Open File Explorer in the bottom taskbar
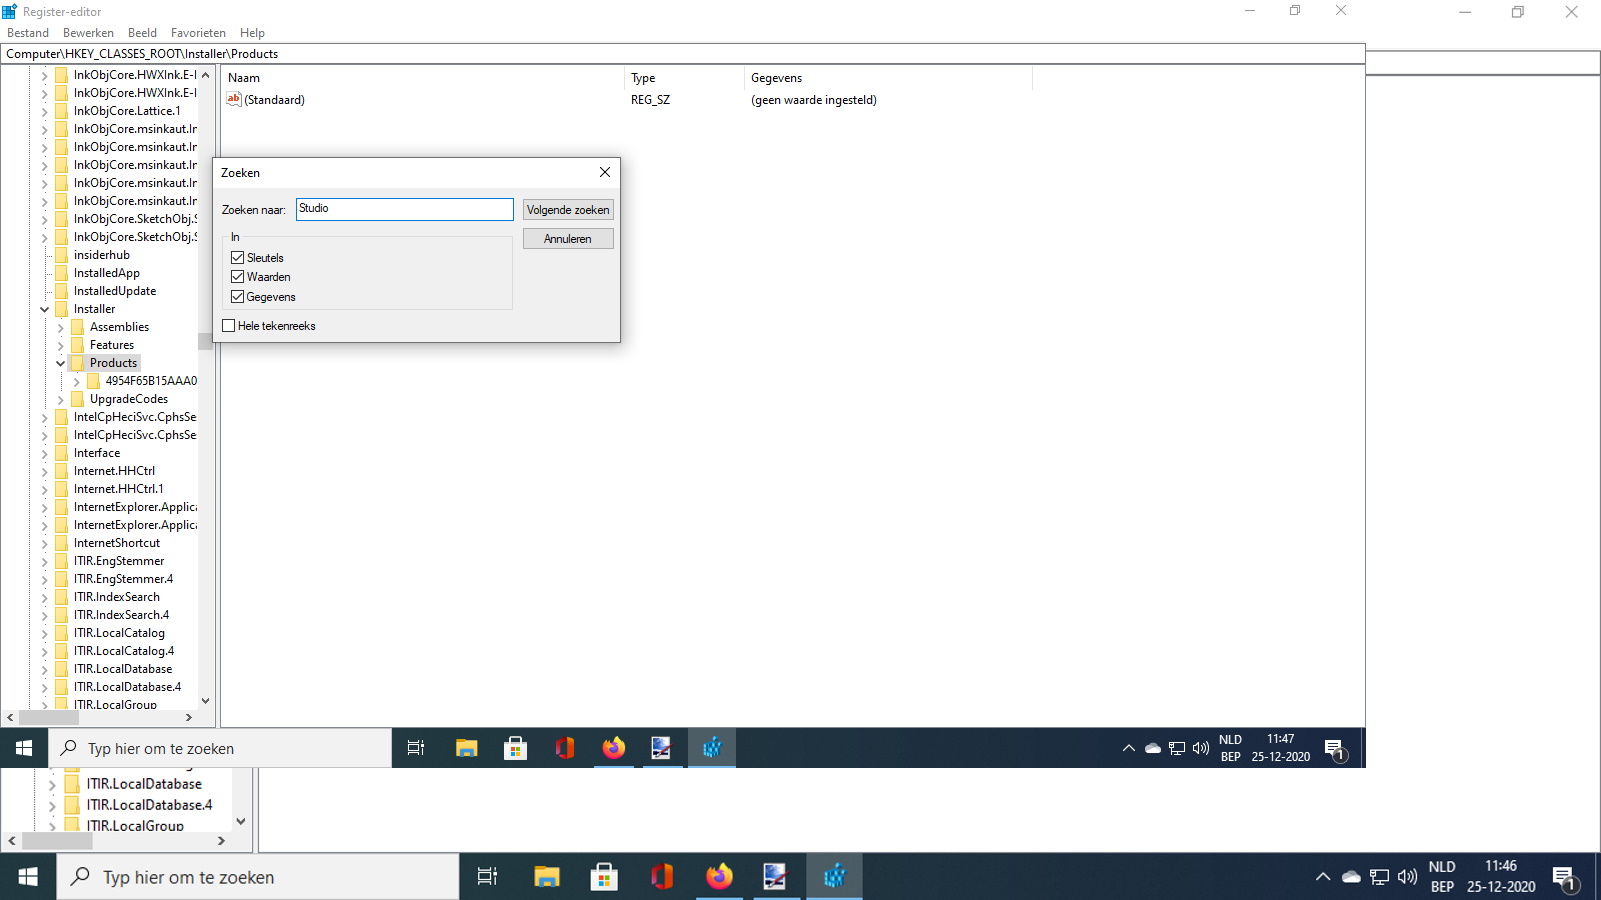 tap(546, 877)
